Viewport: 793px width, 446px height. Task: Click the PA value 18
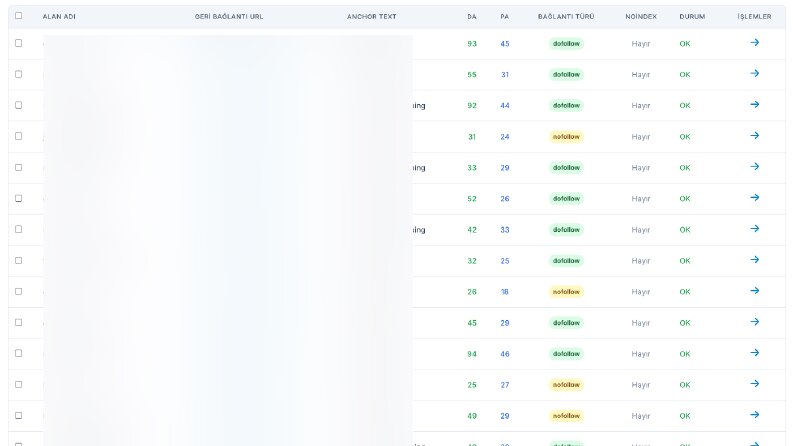tap(505, 292)
